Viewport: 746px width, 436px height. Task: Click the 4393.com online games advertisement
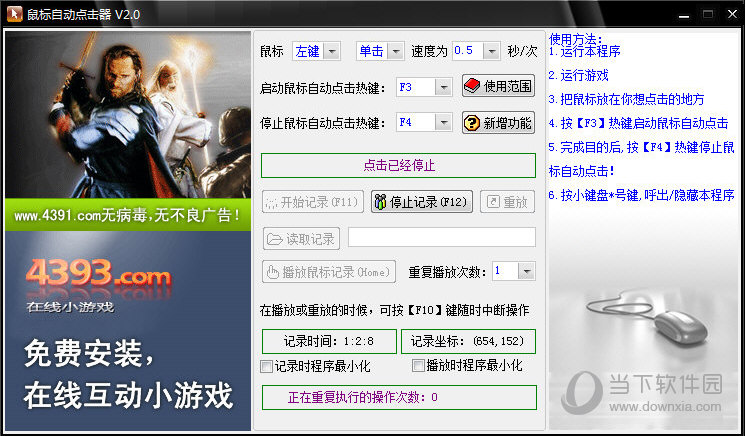pyautogui.click(x=128, y=330)
